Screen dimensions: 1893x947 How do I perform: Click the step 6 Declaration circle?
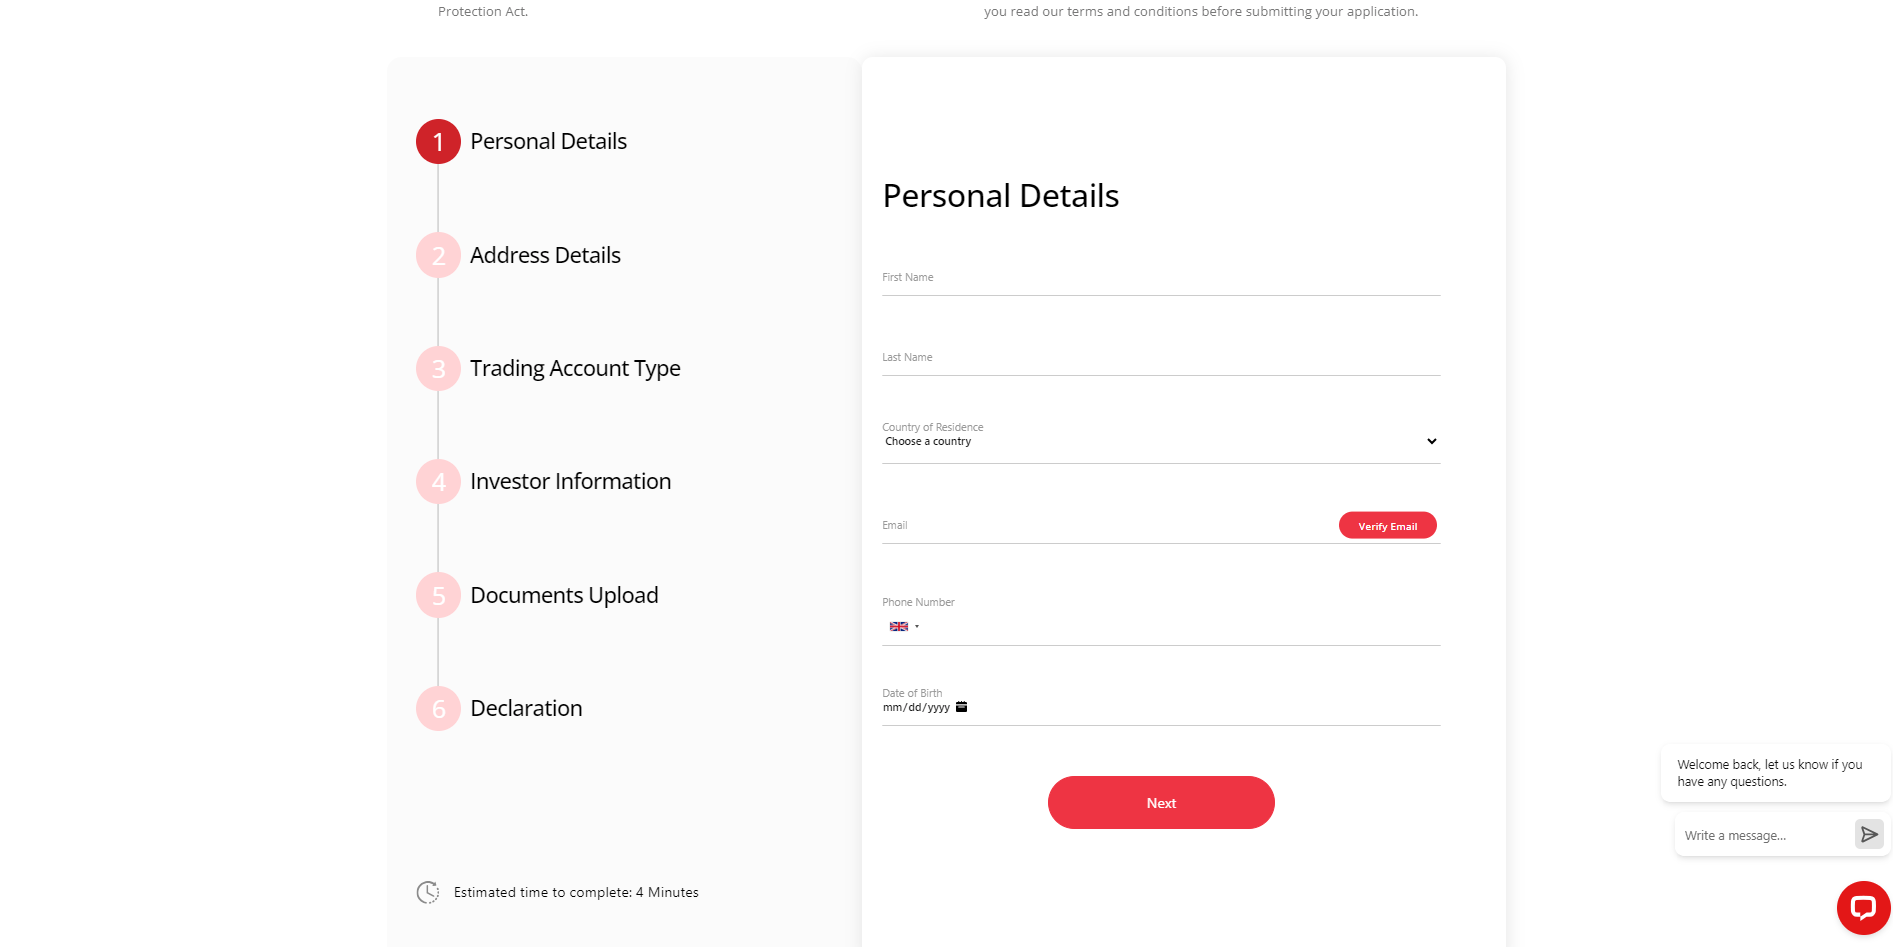pos(438,709)
